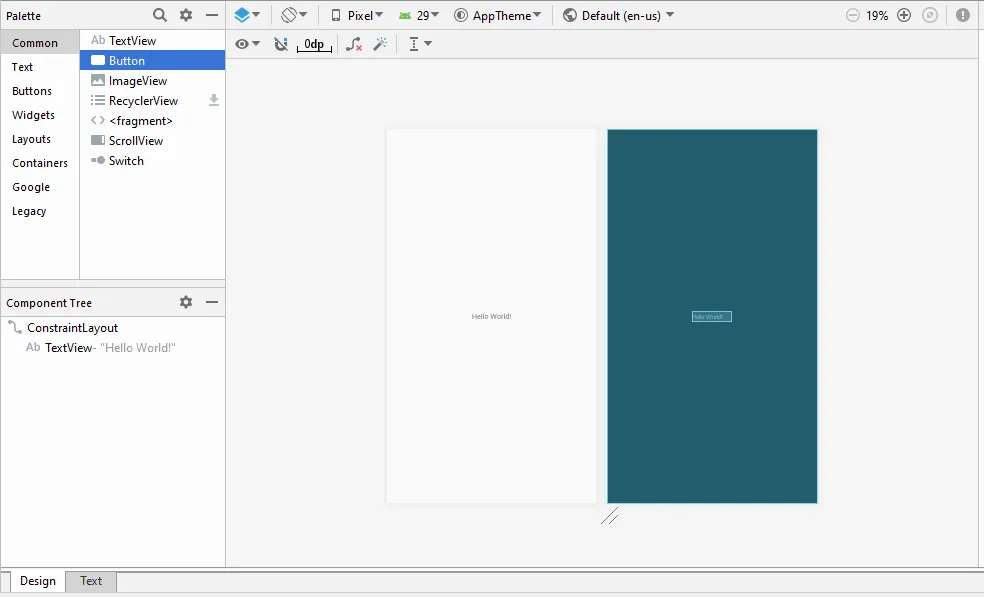This screenshot has height=597, width=984.
Task: Click the 19% zoom level label
Action: pos(877,16)
